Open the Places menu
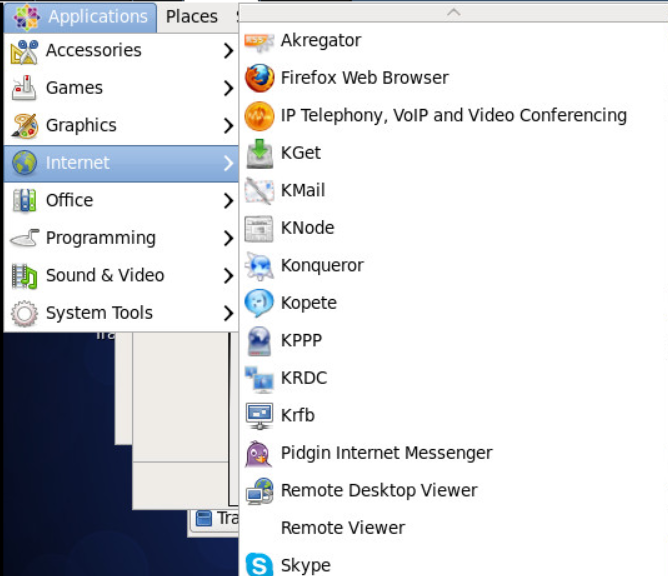Viewport: 668px width, 576px height. [192, 17]
